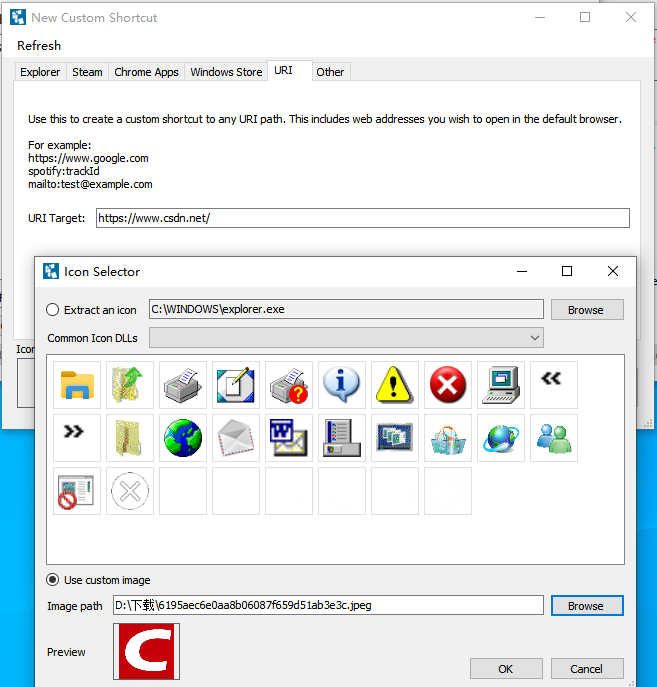Maximize the Icon Selector window

point(567,271)
